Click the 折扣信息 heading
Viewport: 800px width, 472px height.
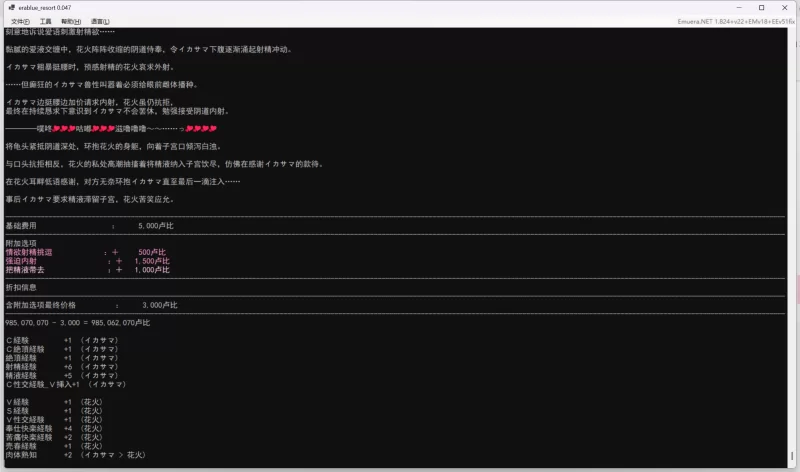click(21, 287)
